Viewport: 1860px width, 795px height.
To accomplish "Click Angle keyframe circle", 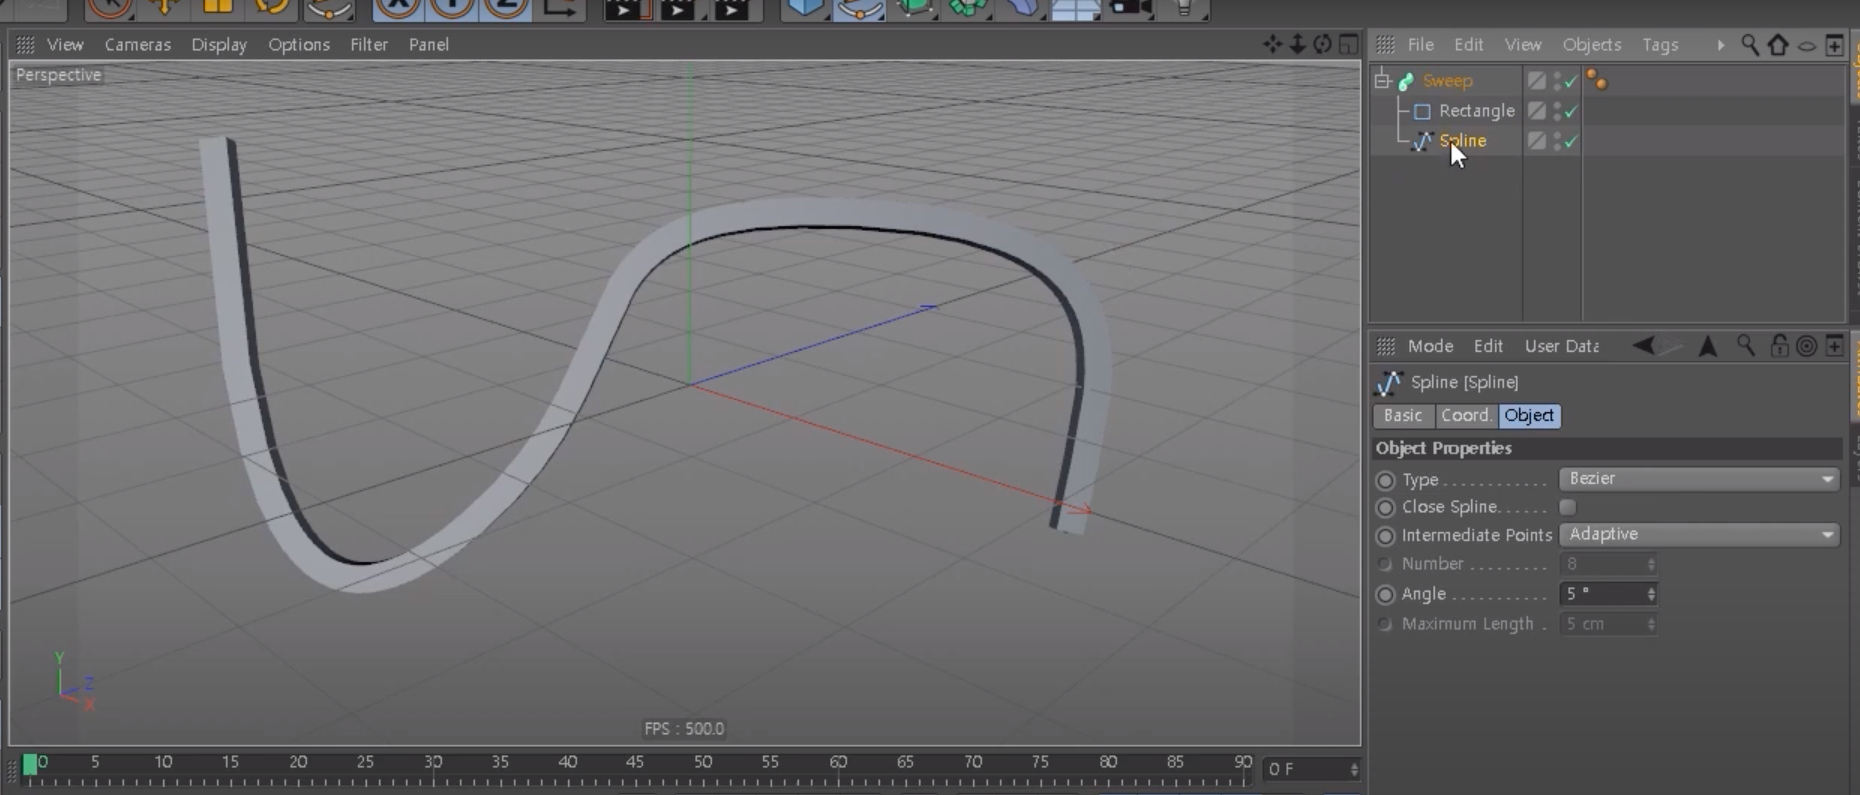I will [x=1385, y=594].
